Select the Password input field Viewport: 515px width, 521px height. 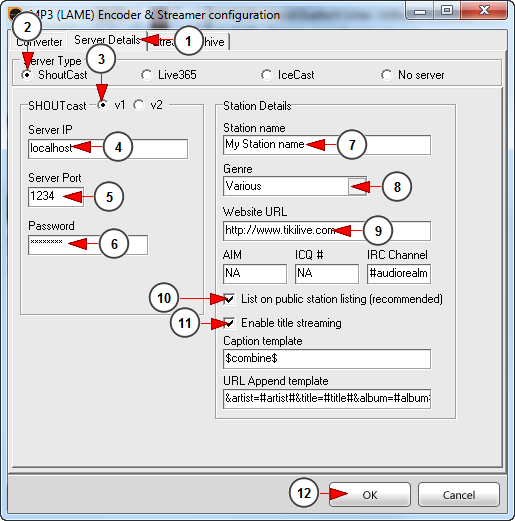click(x=88, y=245)
